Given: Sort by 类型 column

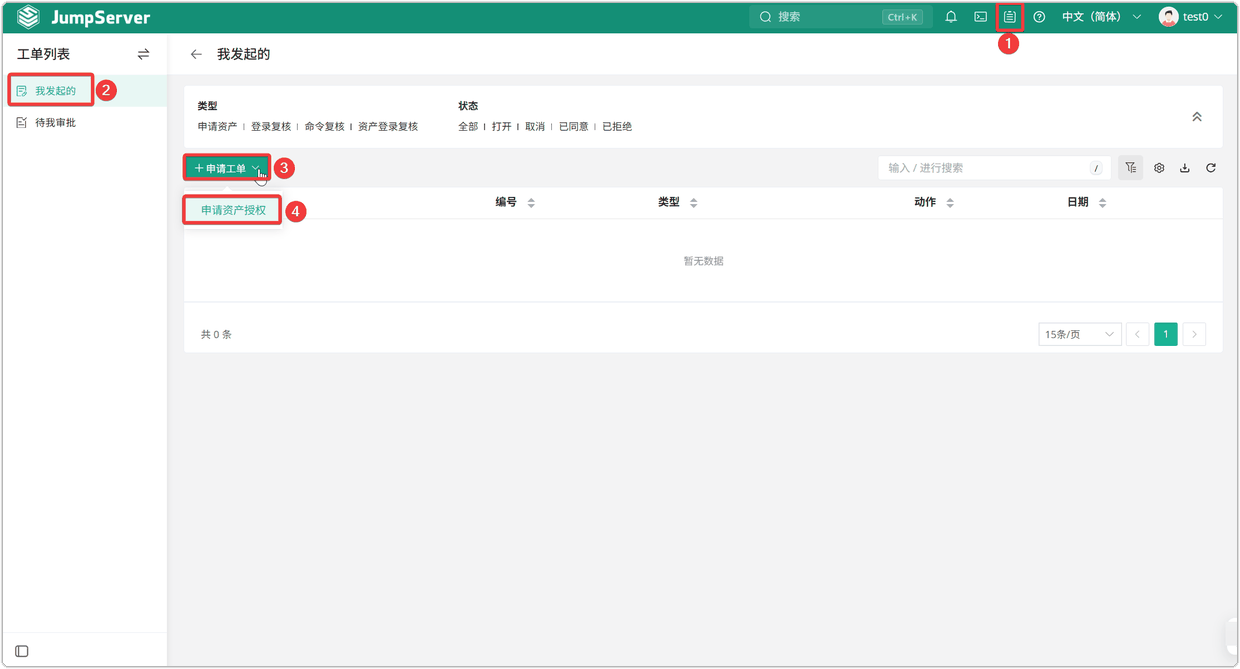Looking at the screenshot, I should tap(693, 203).
